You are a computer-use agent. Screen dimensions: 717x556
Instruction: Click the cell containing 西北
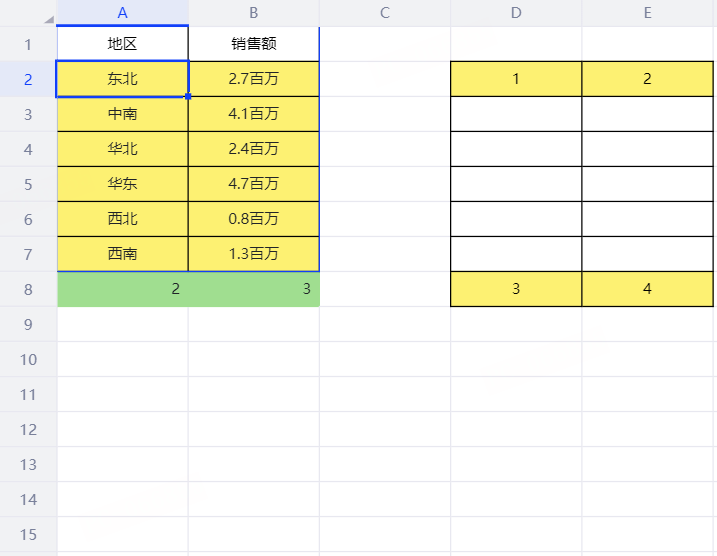click(x=122, y=219)
